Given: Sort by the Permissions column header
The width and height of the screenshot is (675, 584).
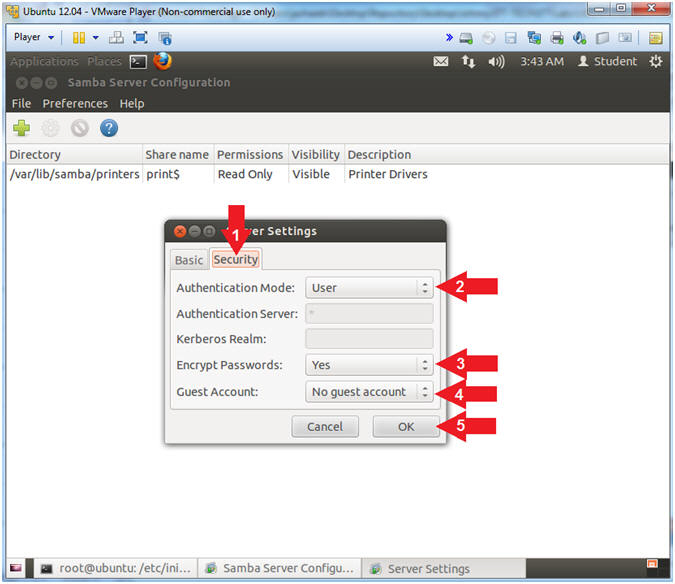Looking at the screenshot, I should point(250,154).
